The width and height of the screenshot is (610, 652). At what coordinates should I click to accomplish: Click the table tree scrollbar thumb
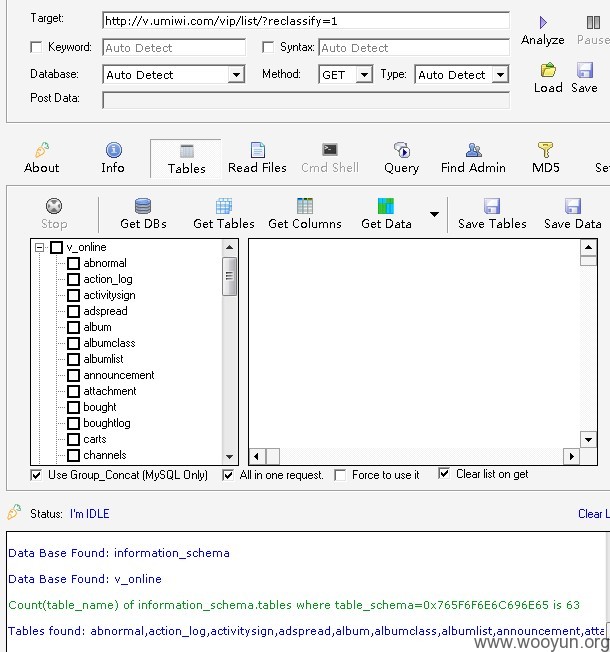[230, 277]
